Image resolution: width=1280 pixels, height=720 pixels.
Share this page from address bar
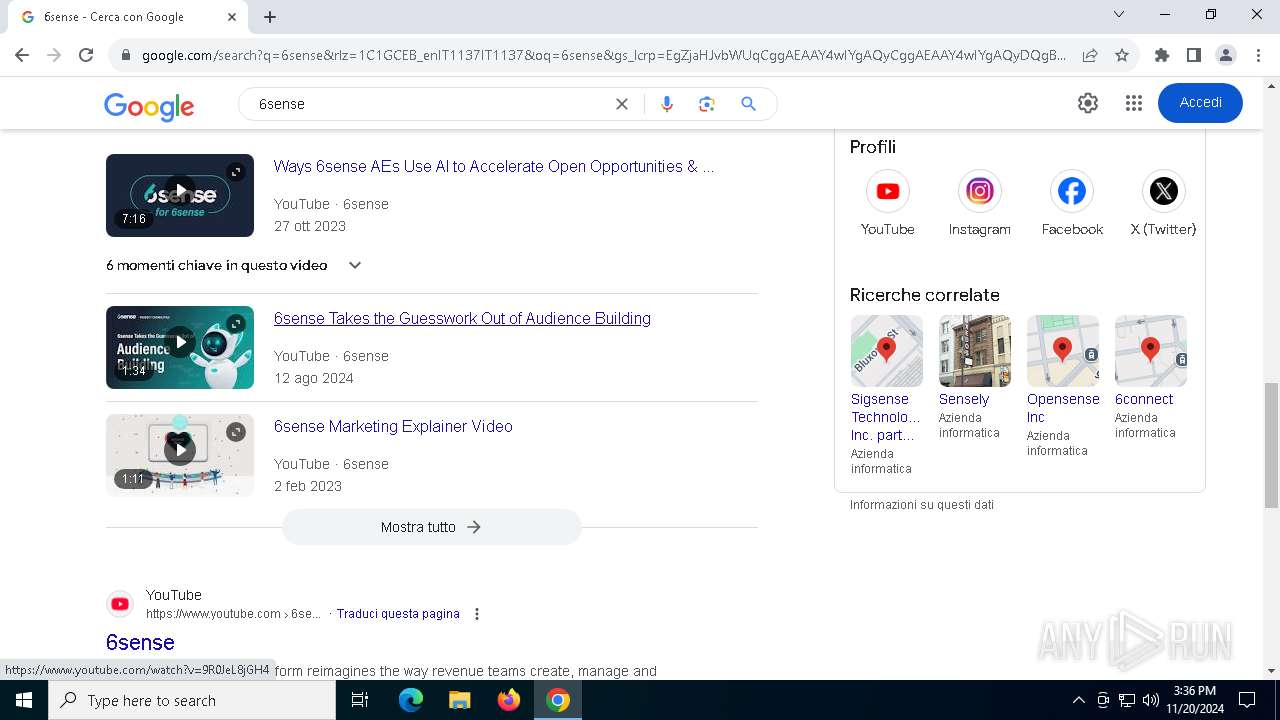[1090, 55]
